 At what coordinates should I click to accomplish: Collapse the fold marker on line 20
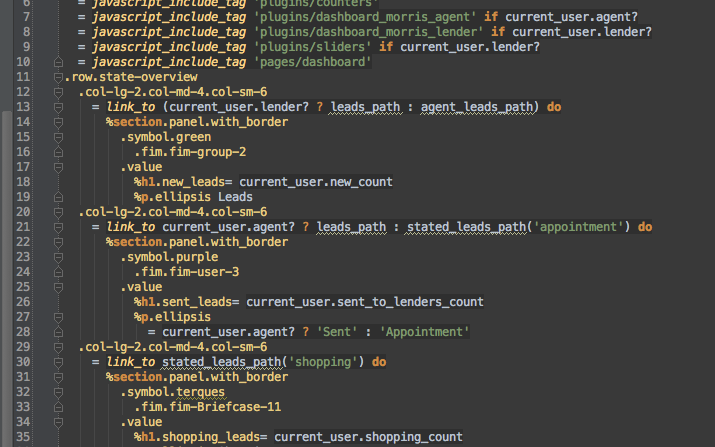click(x=58, y=213)
